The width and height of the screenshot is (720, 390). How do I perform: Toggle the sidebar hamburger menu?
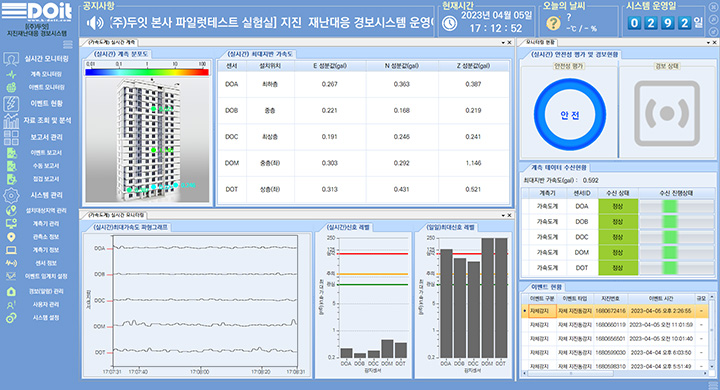[x=68, y=45]
